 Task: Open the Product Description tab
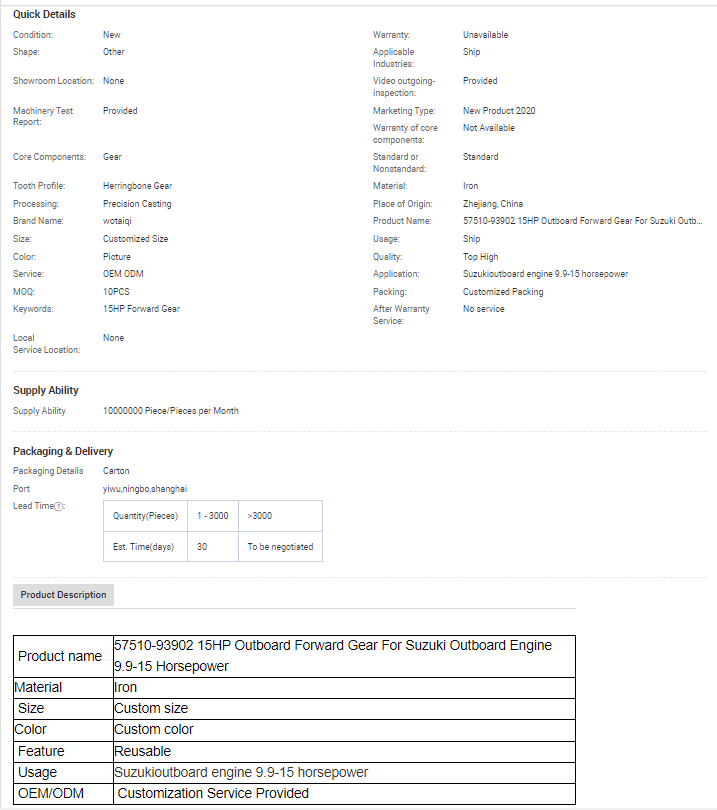[63, 595]
